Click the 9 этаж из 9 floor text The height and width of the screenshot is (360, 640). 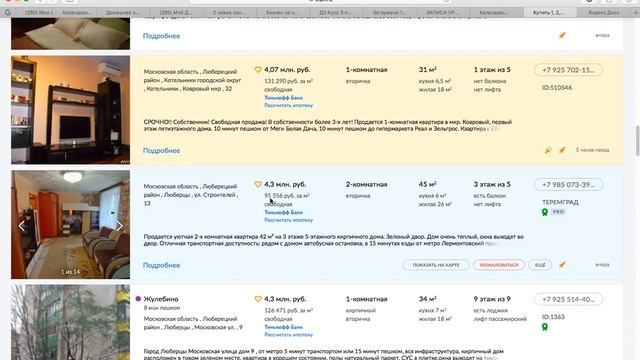click(x=492, y=299)
